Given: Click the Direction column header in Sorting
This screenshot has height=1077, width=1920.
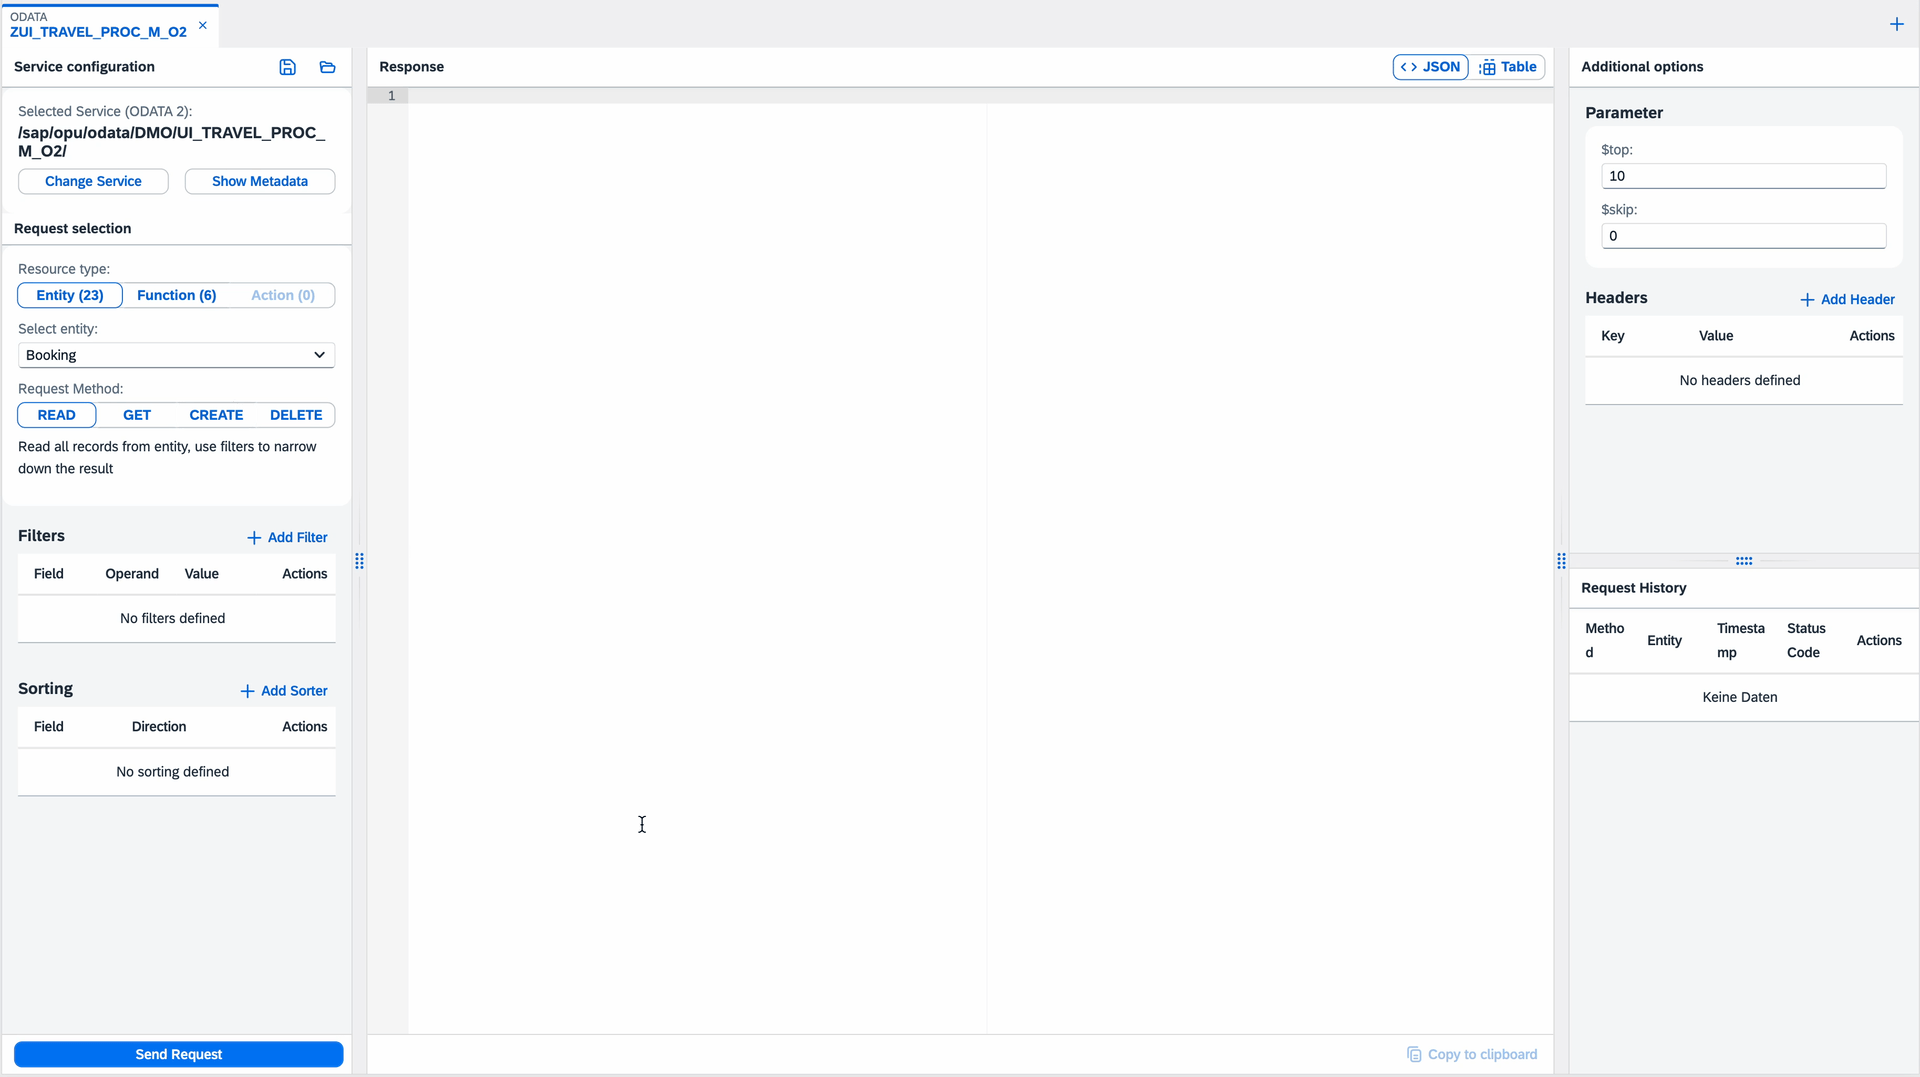Looking at the screenshot, I should pyautogui.click(x=159, y=727).
